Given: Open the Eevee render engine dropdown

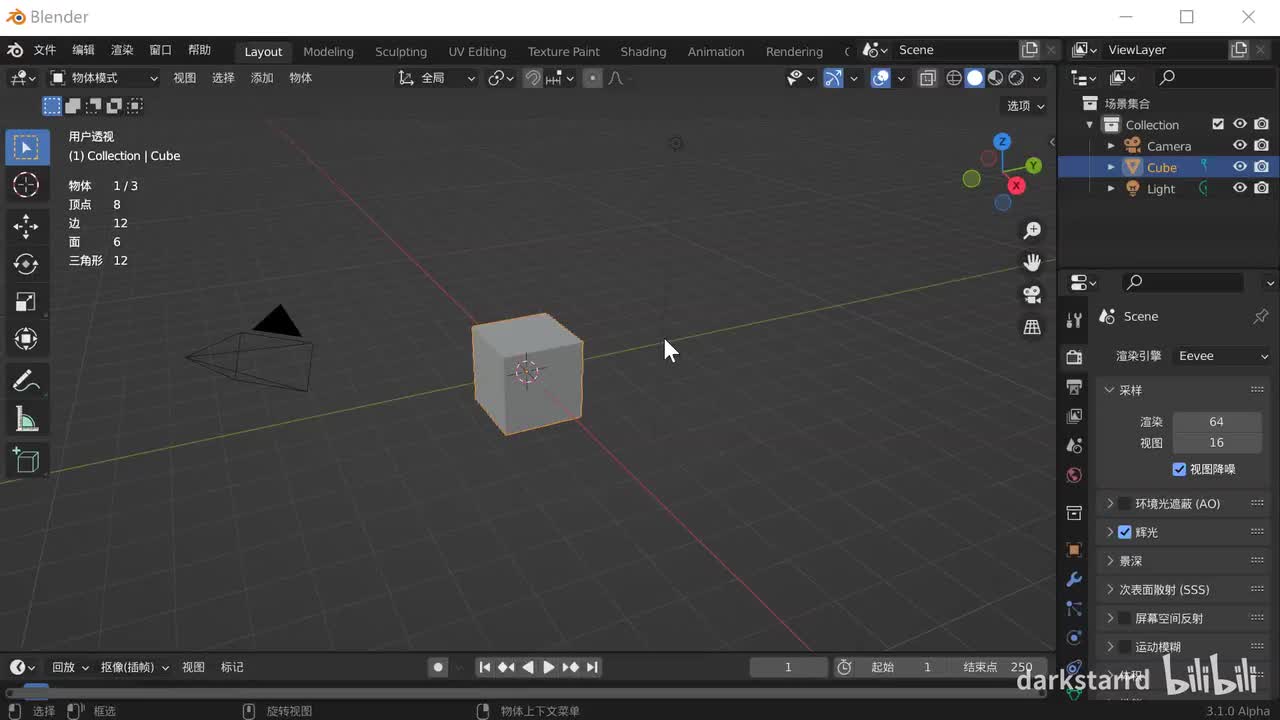Looking at the screenshot, I should [1222, 356].
